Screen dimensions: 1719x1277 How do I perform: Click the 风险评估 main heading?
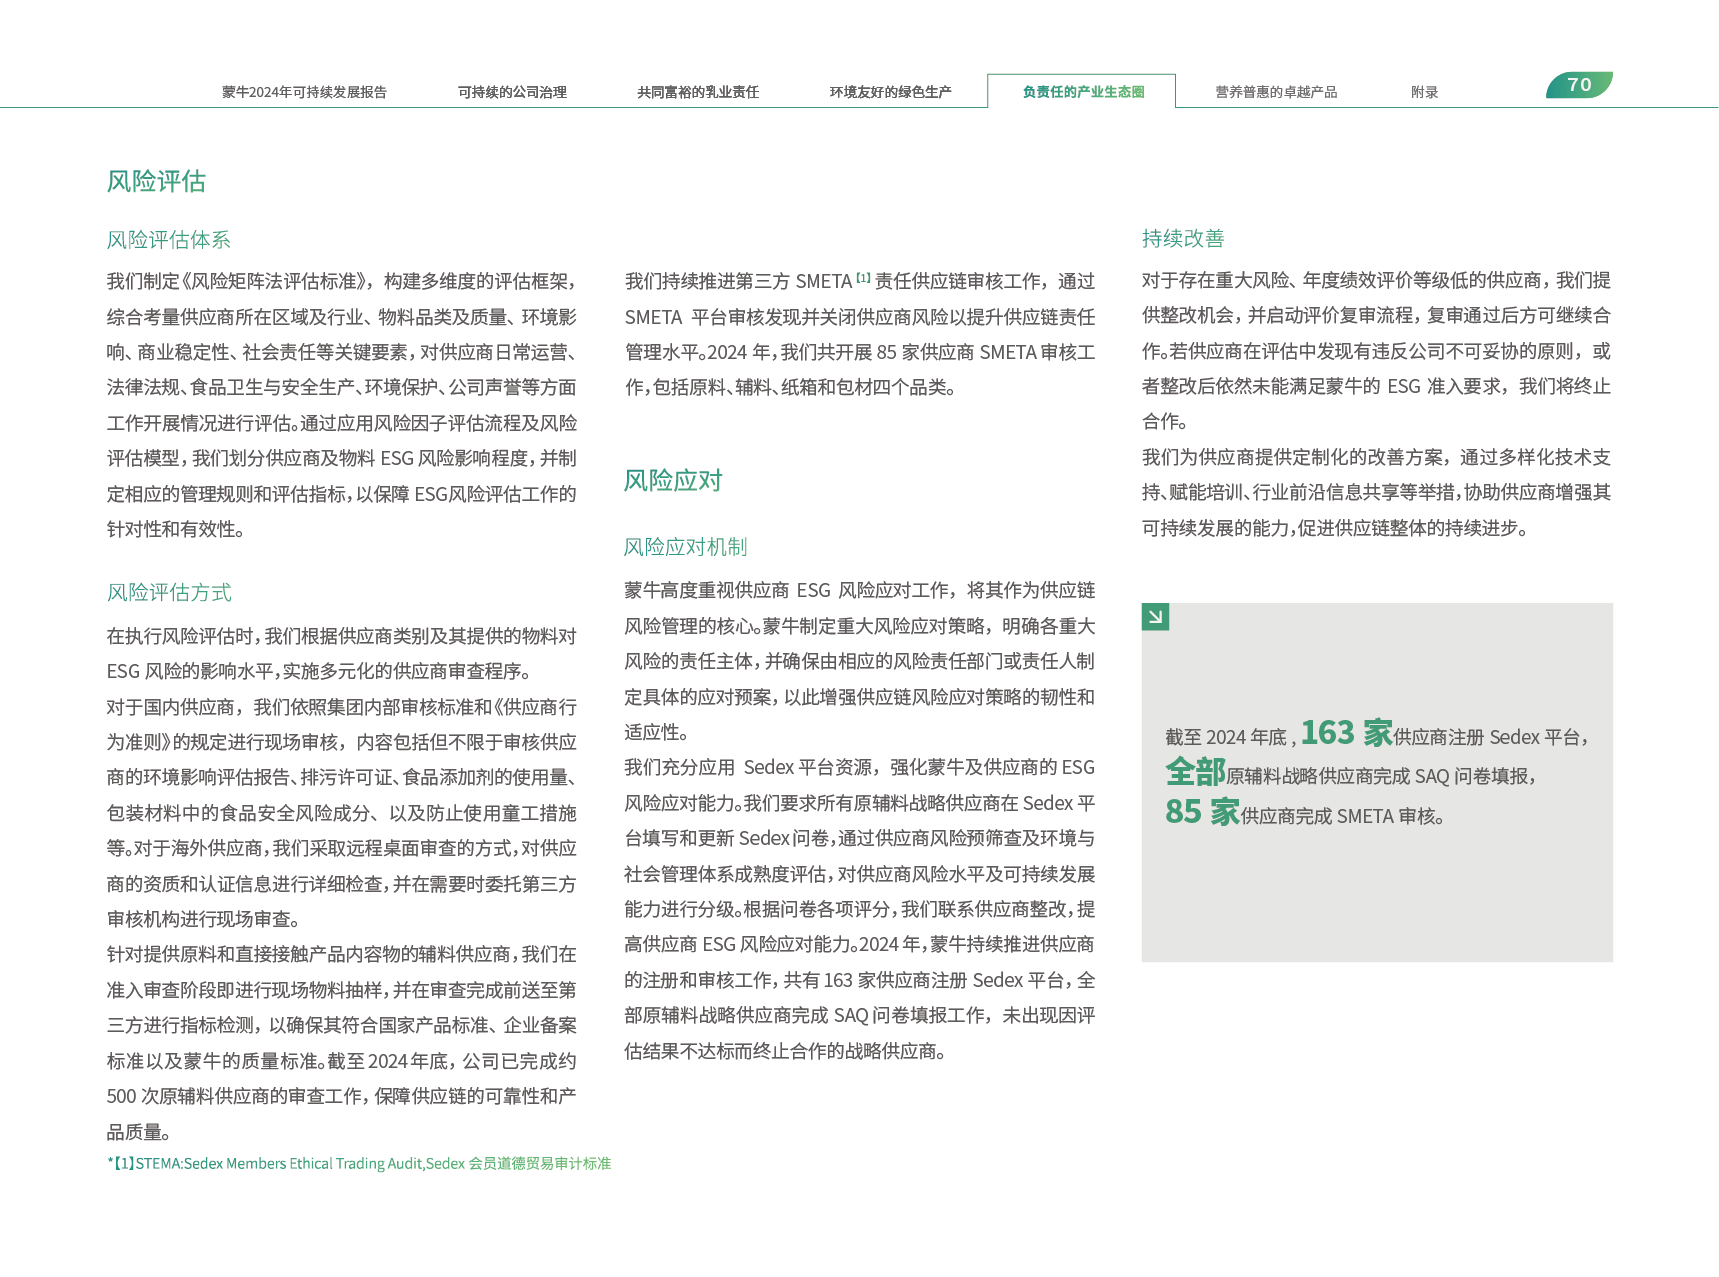(156, 181)
